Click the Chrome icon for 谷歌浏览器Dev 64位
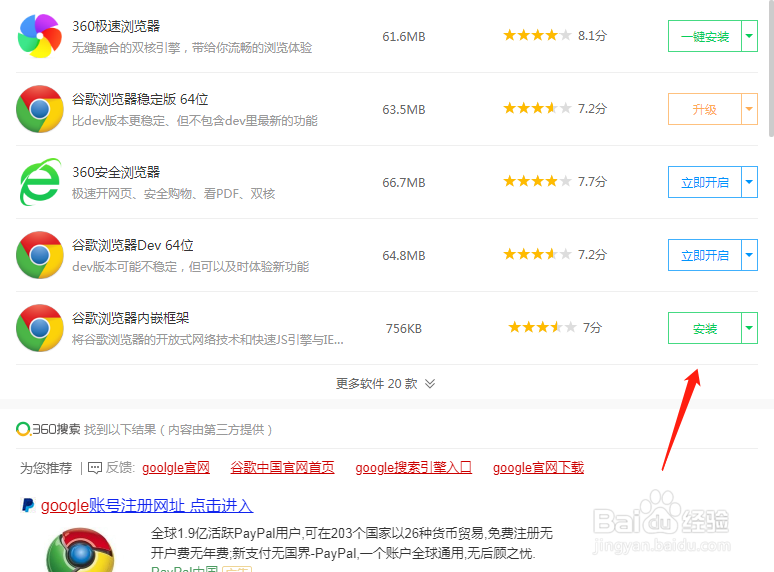Viewport: 774px width, 572px height. tap(40, 255)
